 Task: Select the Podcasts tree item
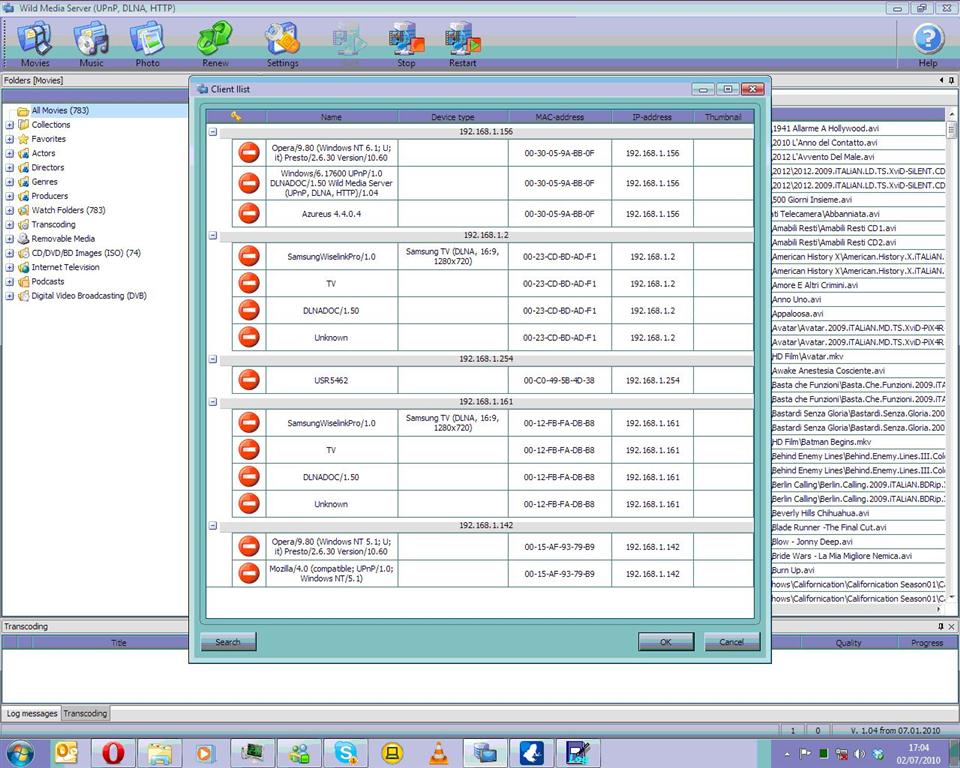click(48, 282)
